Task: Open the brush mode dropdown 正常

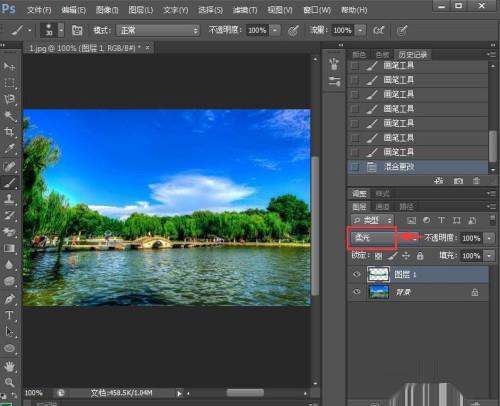Action: coord(158,30)
